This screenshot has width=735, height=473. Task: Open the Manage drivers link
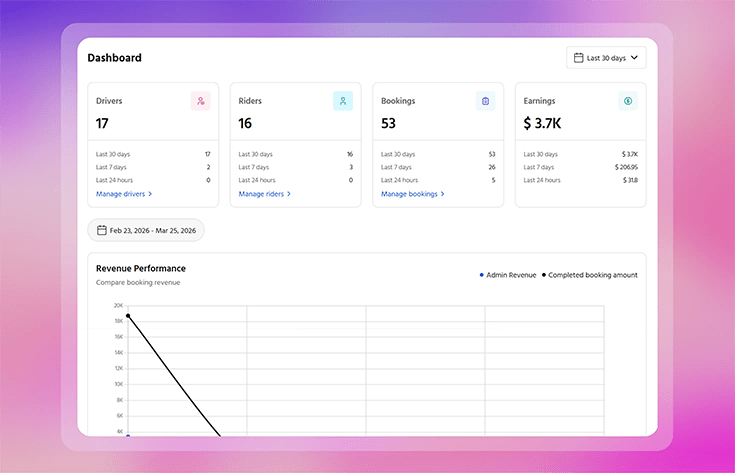(124, 194)
